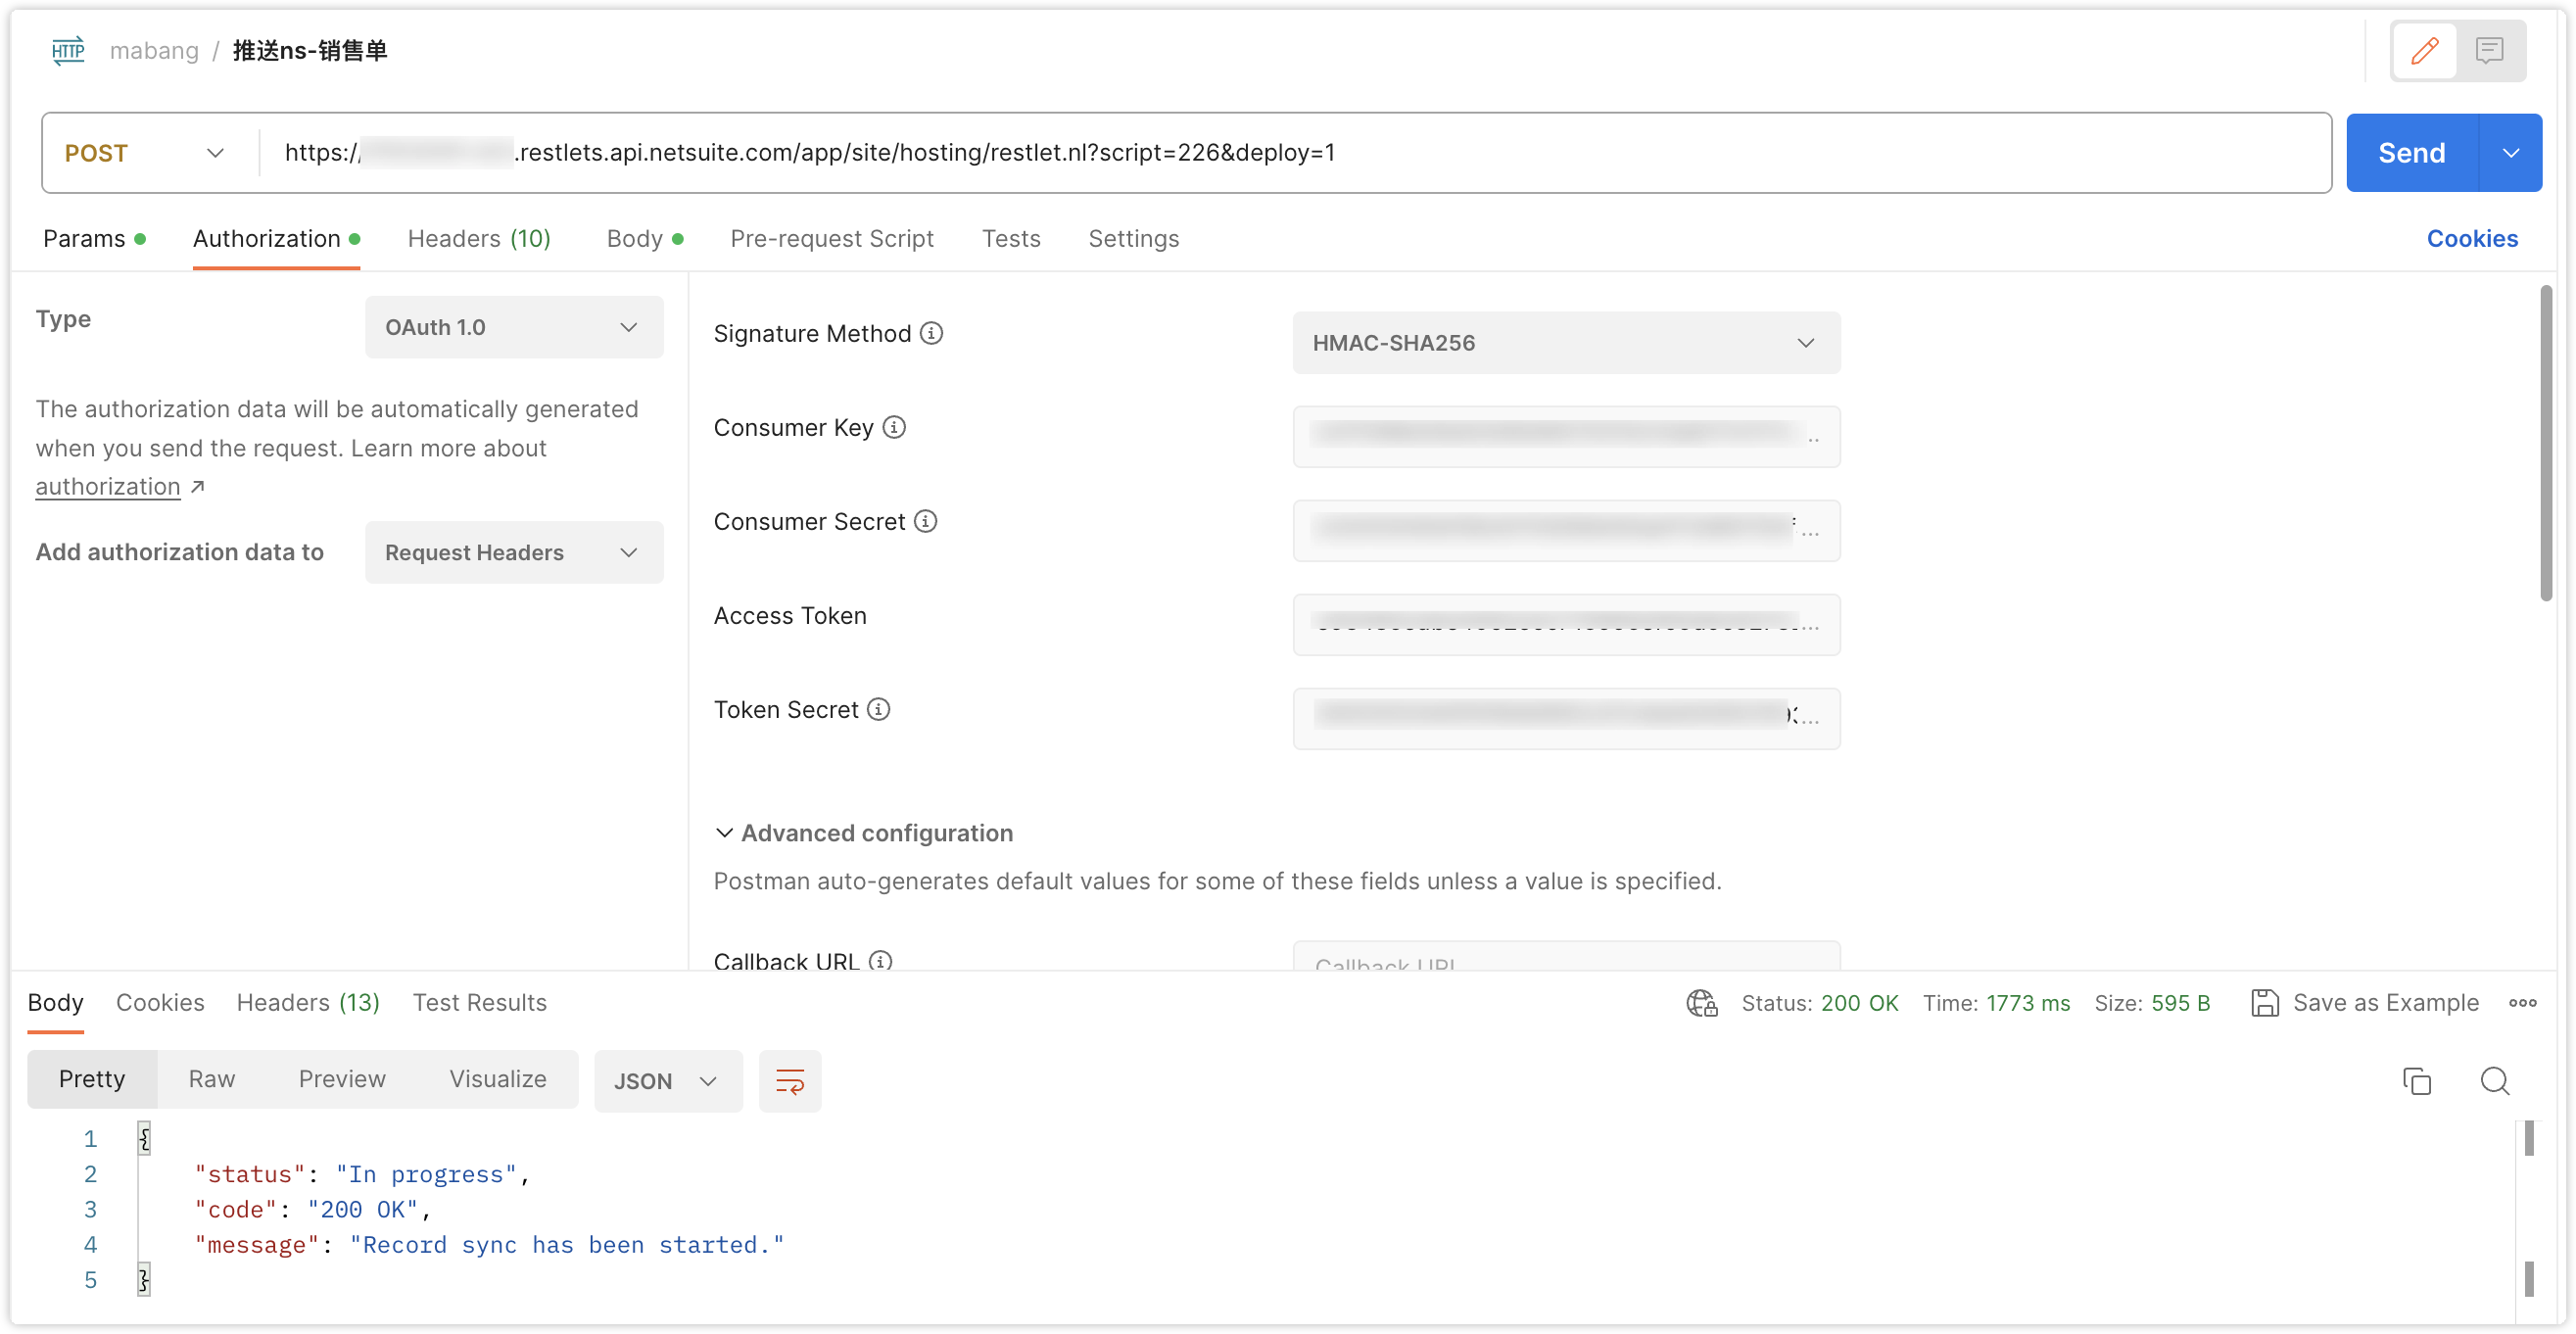Click Save as Example disk icon
This screenshot has height=1334, width=2576.
[2264, 1003]
